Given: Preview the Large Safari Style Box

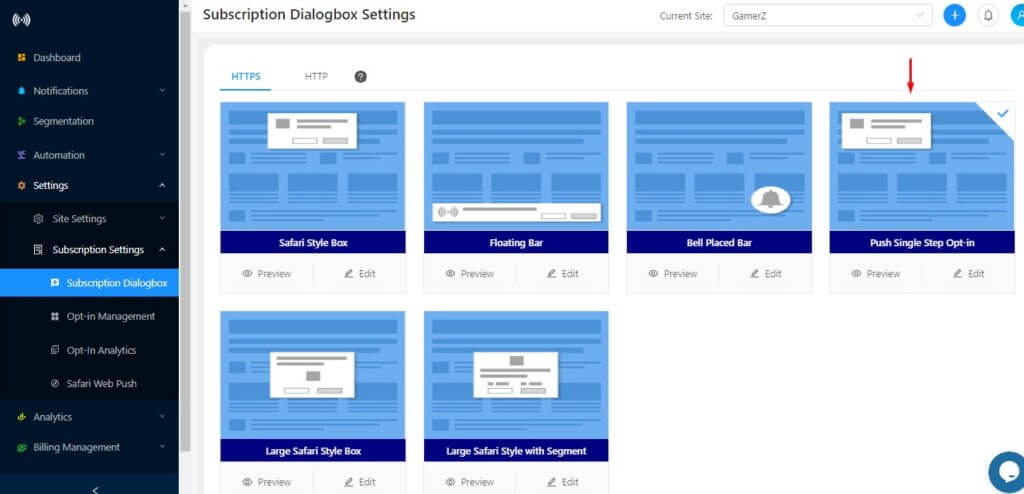Looking at the screenshot, I should click(x=266, y=482).
